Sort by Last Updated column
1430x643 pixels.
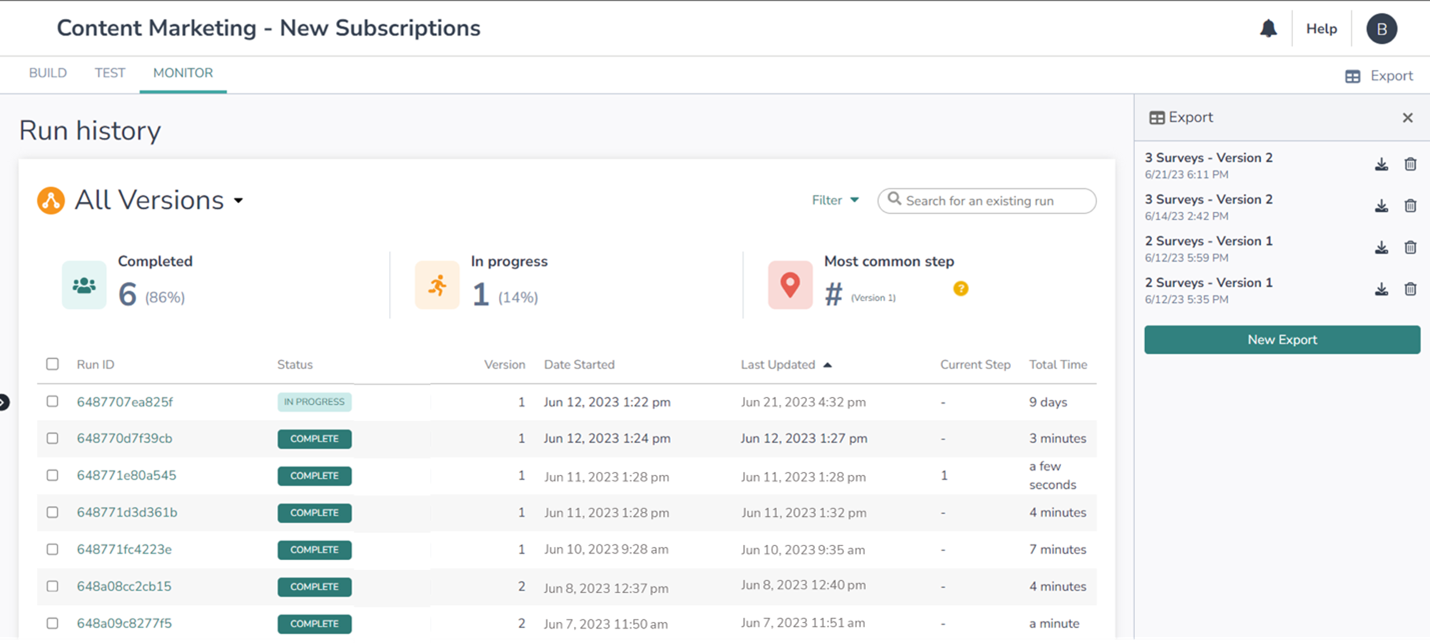coord(786,365)
